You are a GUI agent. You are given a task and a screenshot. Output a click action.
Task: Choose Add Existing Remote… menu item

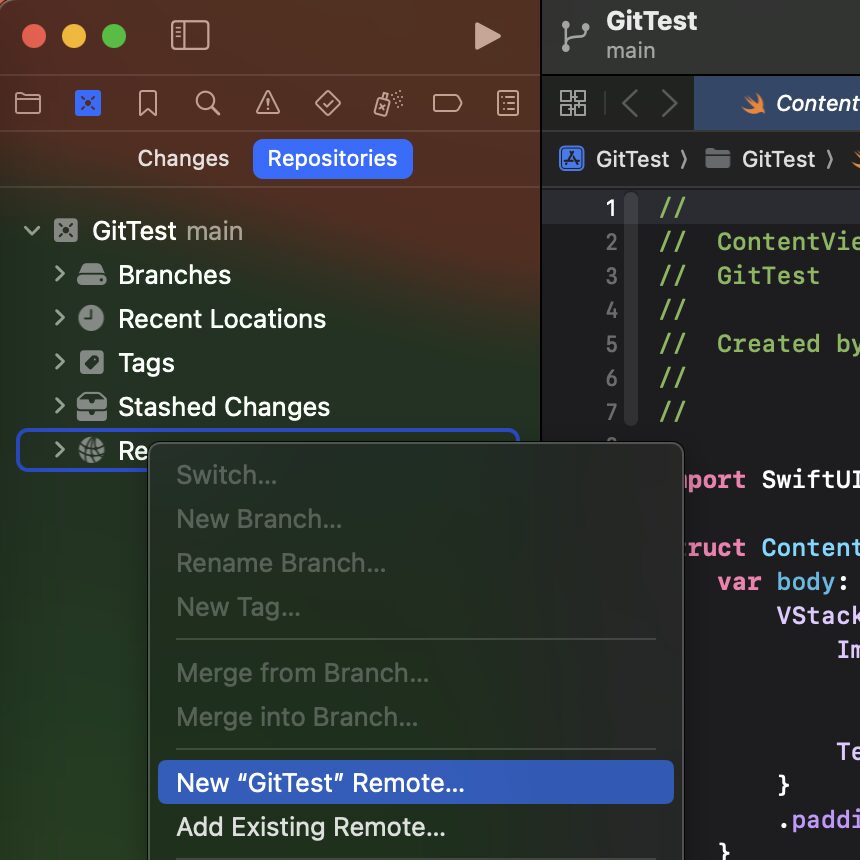click(416, 827)
